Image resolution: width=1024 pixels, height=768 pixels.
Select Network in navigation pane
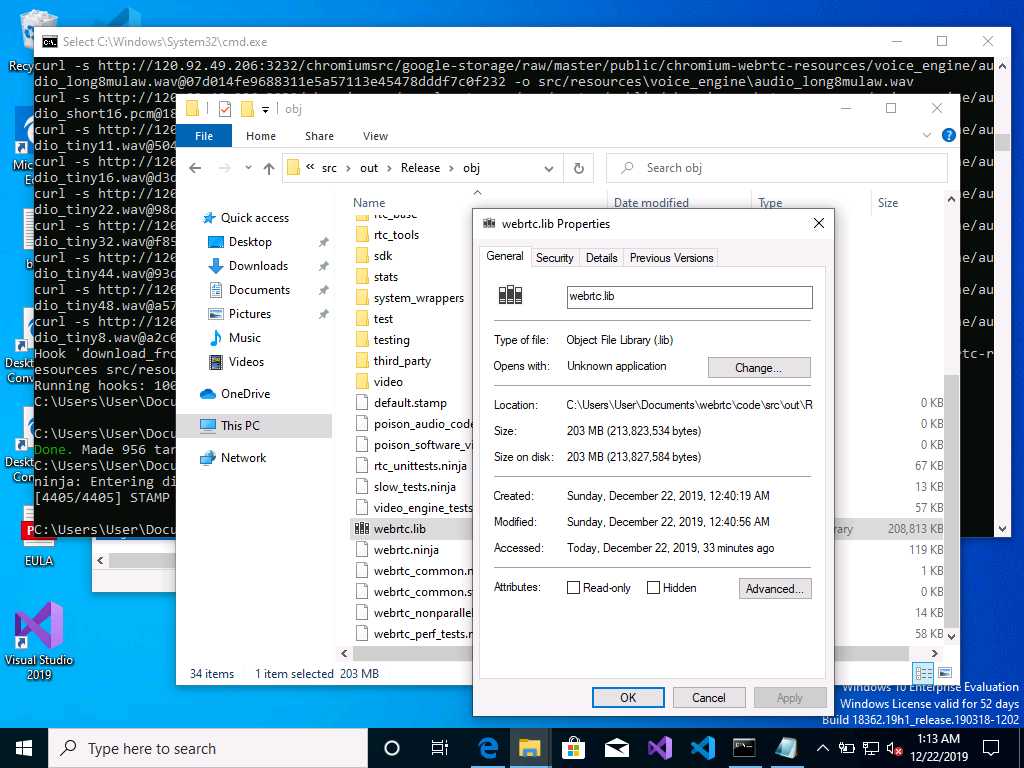[243, 458]
